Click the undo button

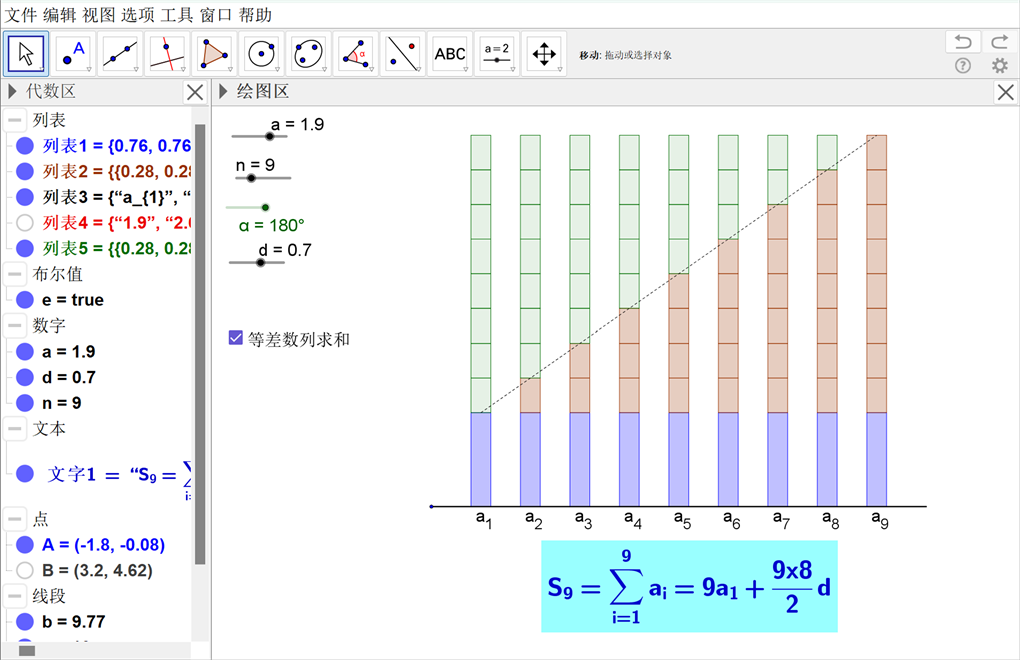[x=962, y=42]
